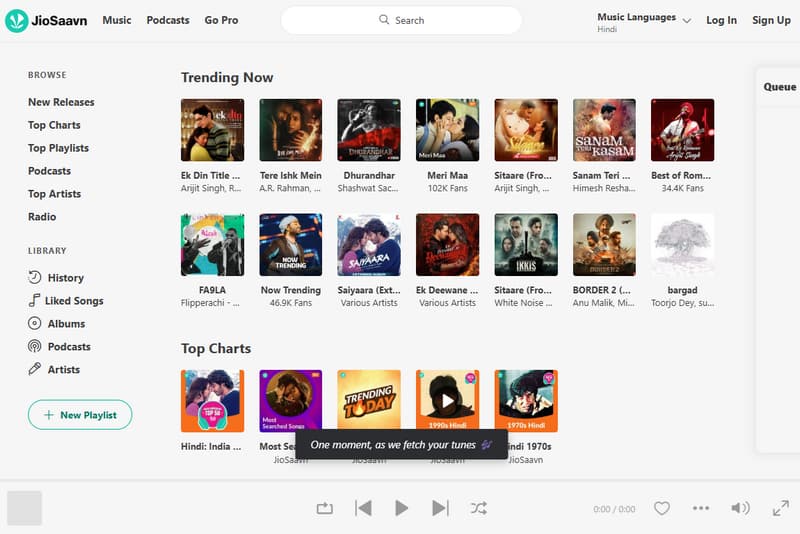Open Dhurandhar album cover
Image resolution: width=800 pixels, height=534 pixels.
pos(369,130)
